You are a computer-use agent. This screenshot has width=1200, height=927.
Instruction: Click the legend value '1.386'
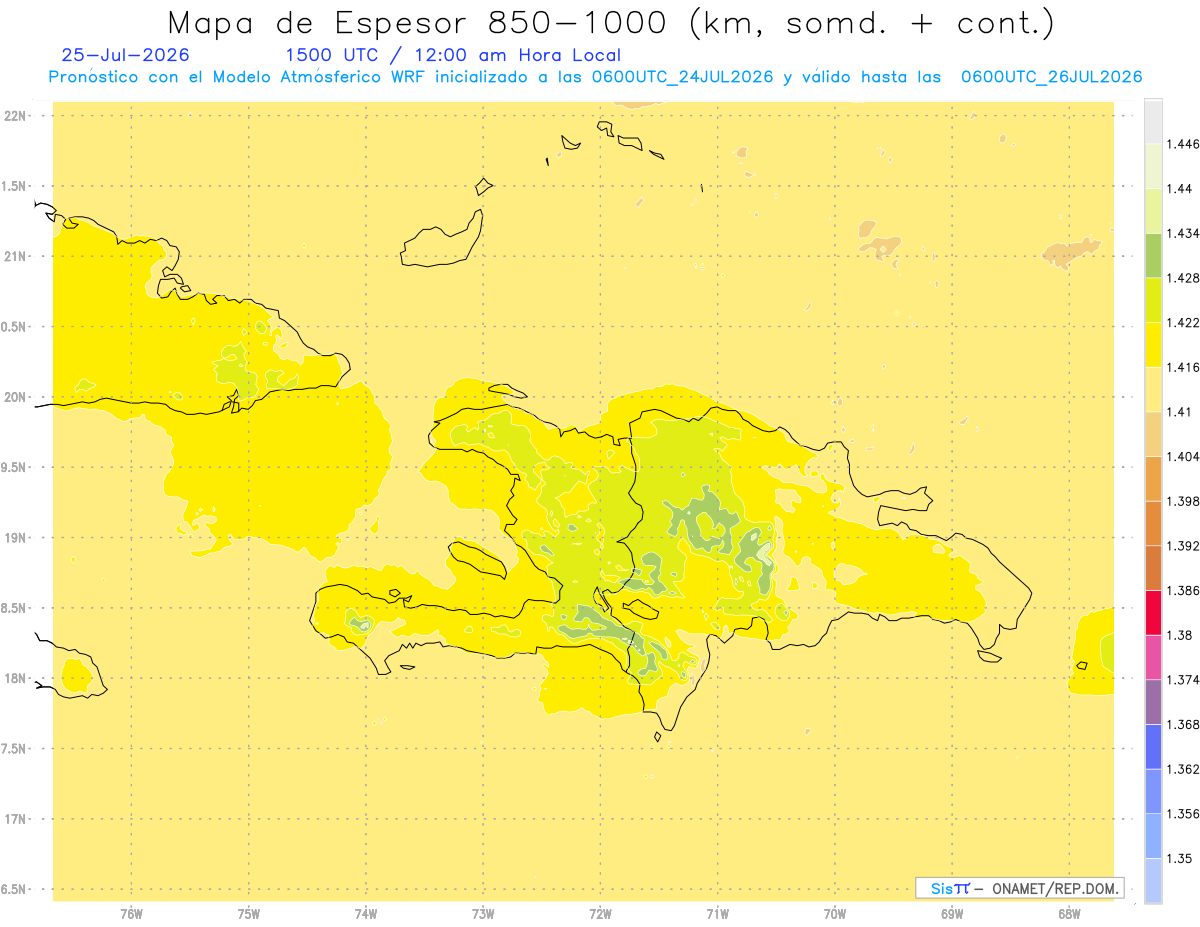1182,590
